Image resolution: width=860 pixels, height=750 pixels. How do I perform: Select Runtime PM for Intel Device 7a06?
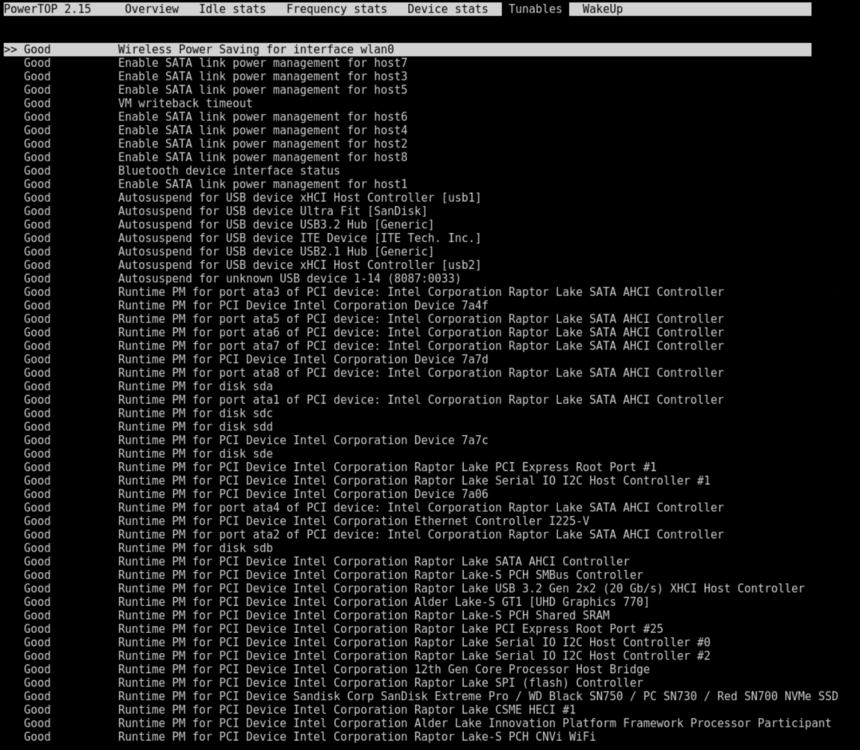pos(256,494)
